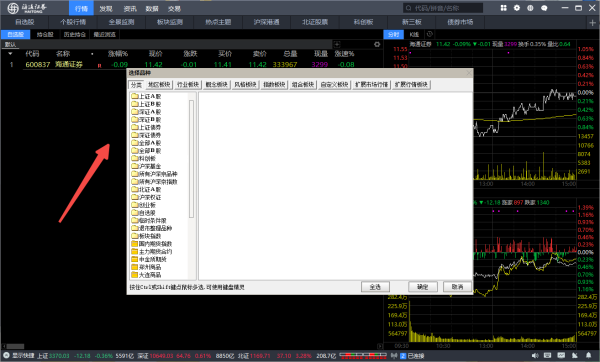Viewport: 600px width, 362px height.
Task: Switch to the 自定义板块 tab
Action: point(334,85)
